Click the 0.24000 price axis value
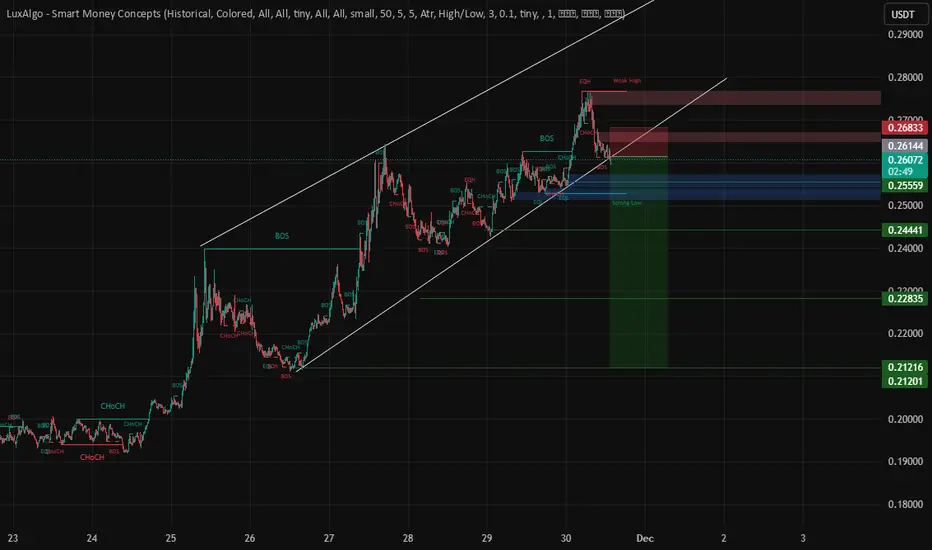 (x=905, y=249)
